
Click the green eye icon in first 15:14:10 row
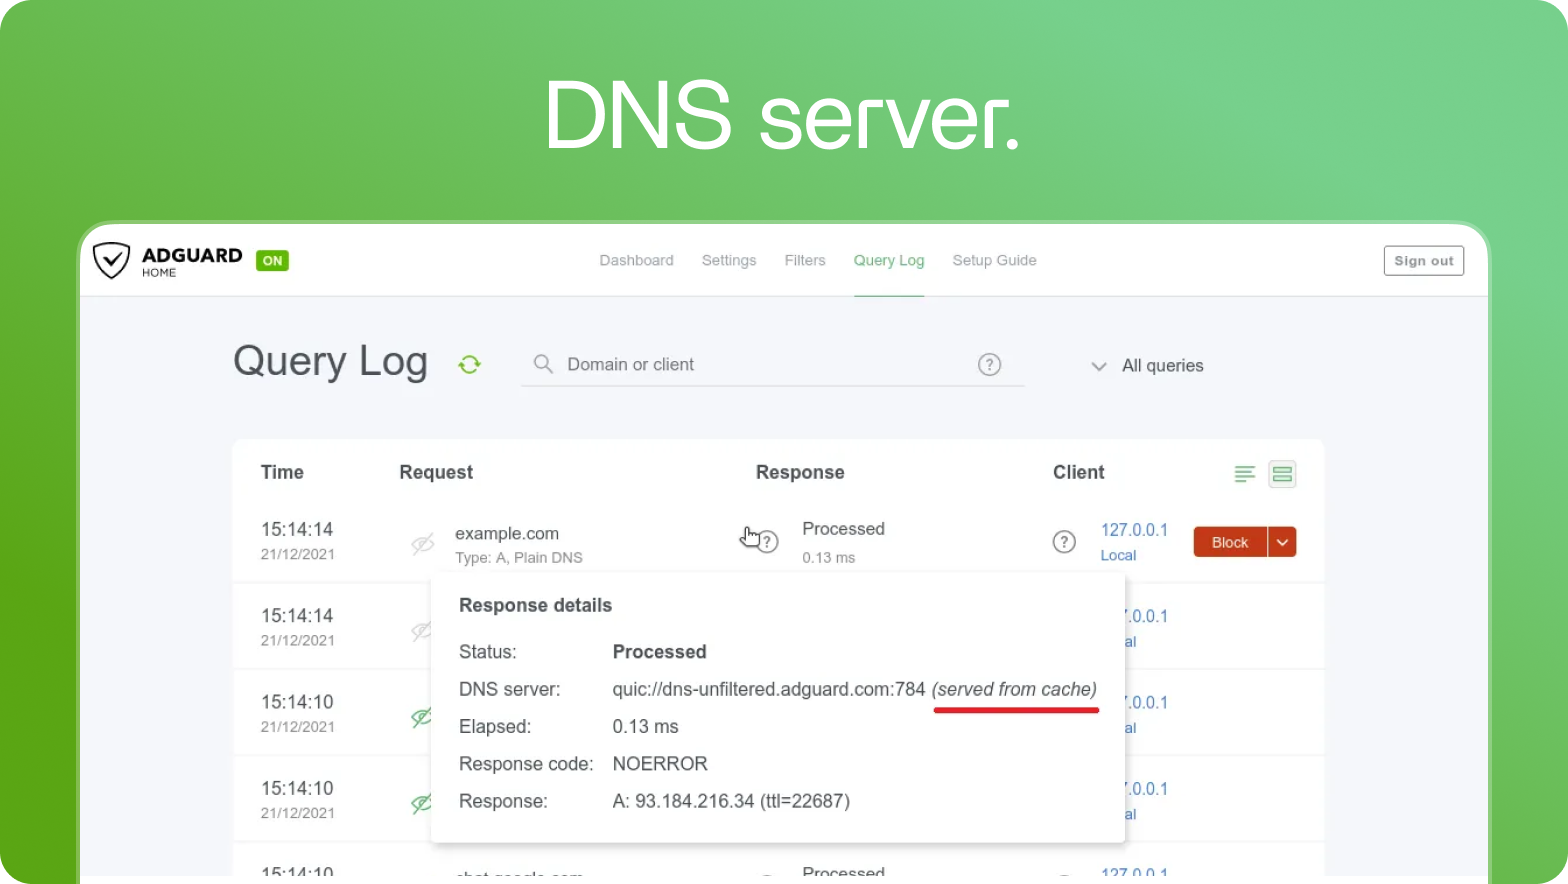point(422,716)
